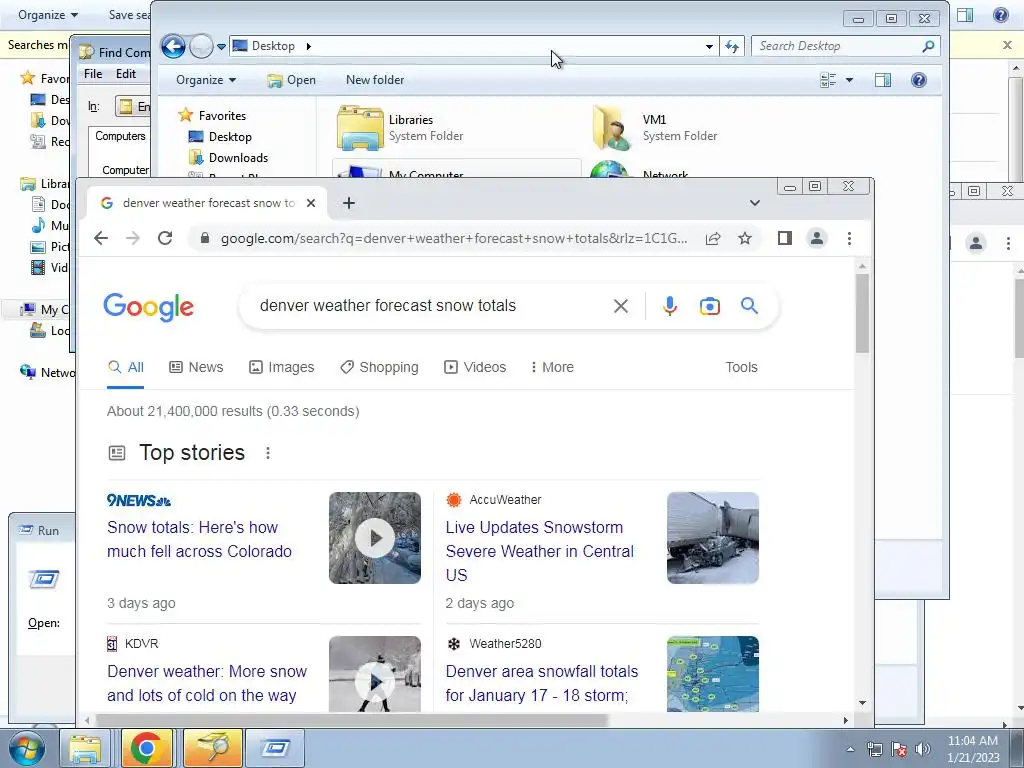Screen dimensions: 1024x768
Task: Switch to Shopping results tab
Action: (379, 367)
